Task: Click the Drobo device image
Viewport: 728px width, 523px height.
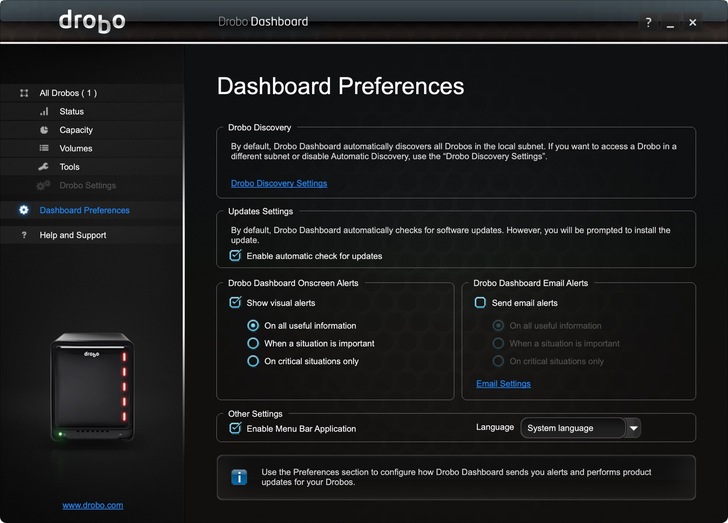Action: coord(92,387)
